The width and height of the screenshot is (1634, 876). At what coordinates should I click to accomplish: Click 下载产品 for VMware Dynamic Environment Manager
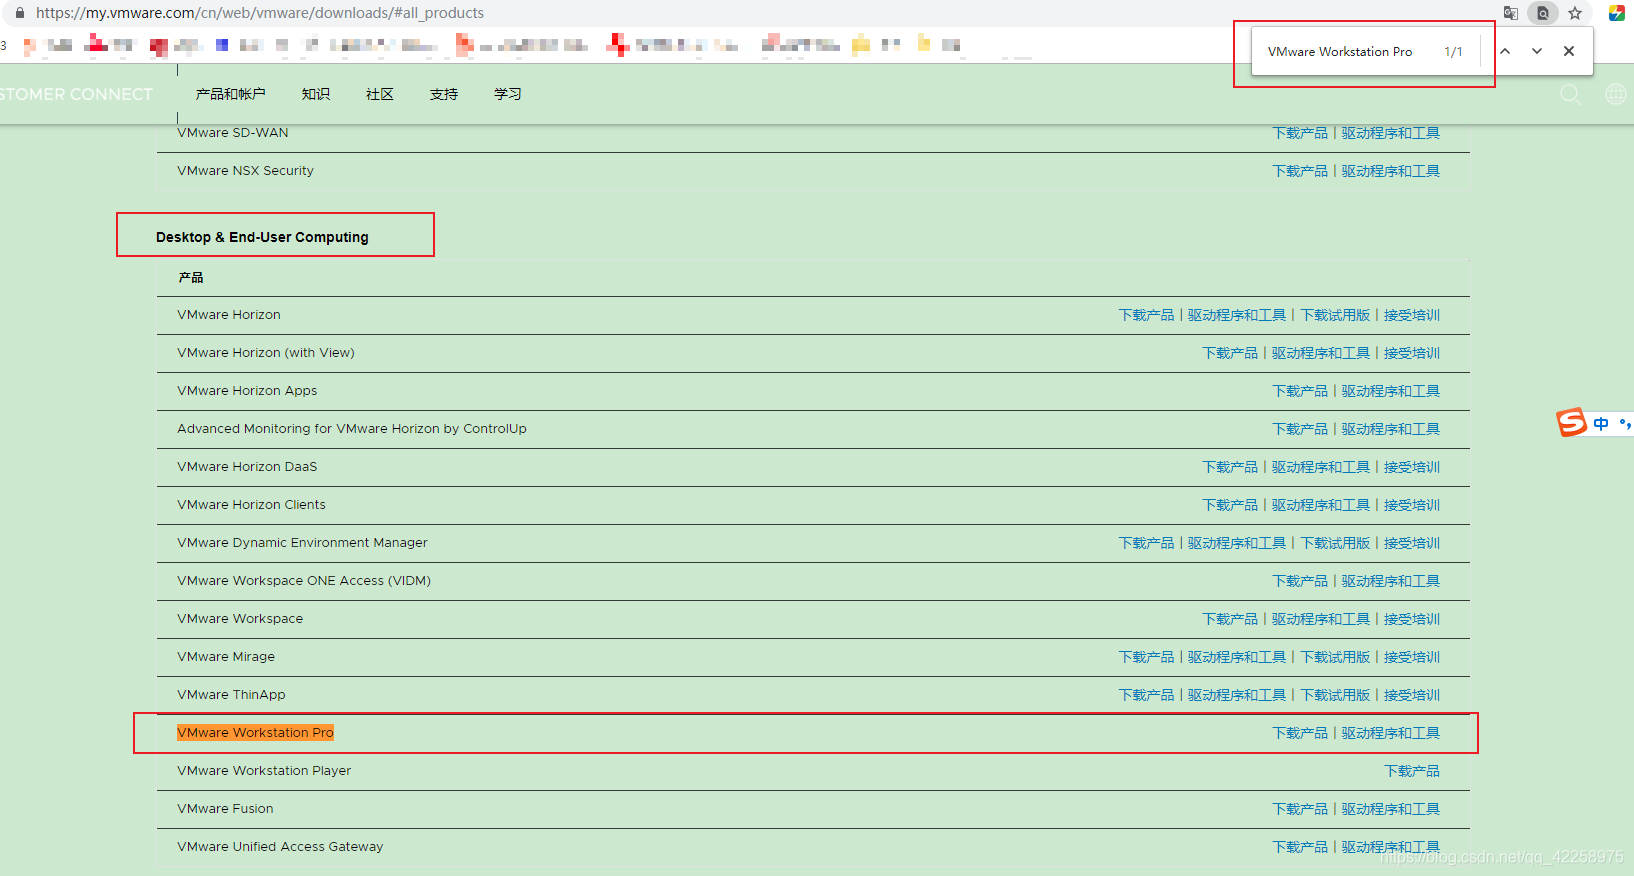point(1146,543)
